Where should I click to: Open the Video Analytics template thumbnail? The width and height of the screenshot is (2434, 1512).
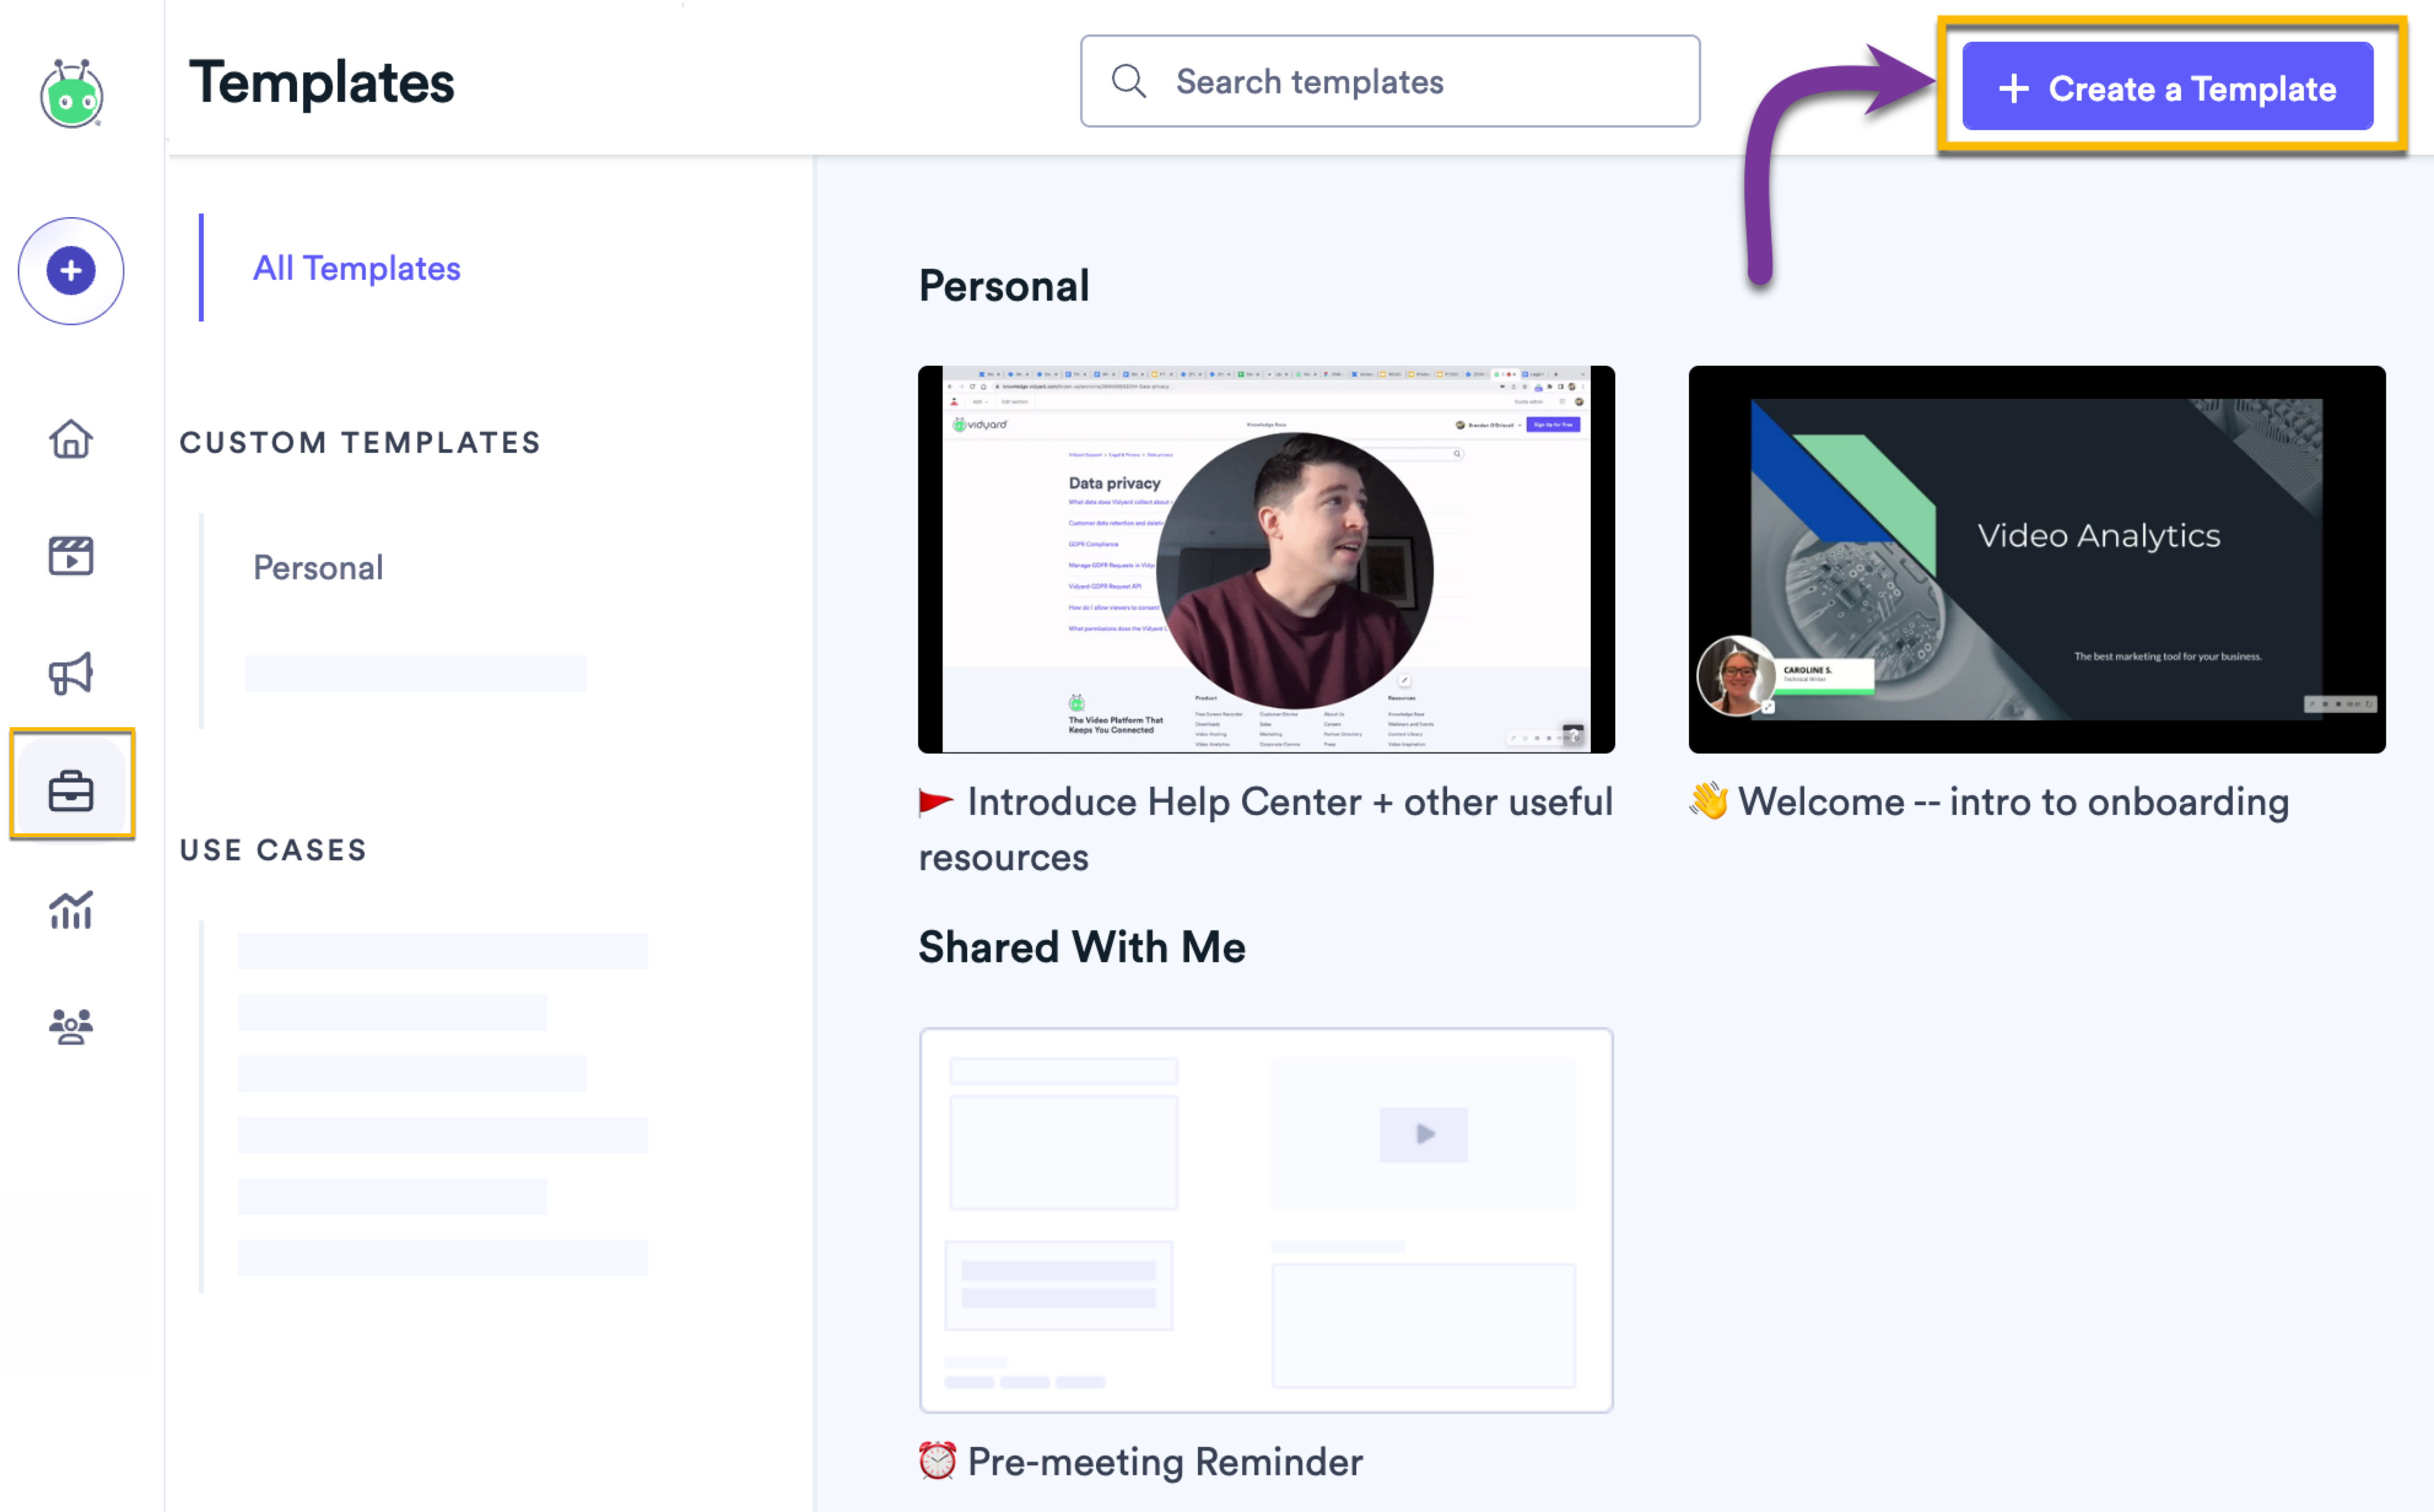[x=2036, y=559]
